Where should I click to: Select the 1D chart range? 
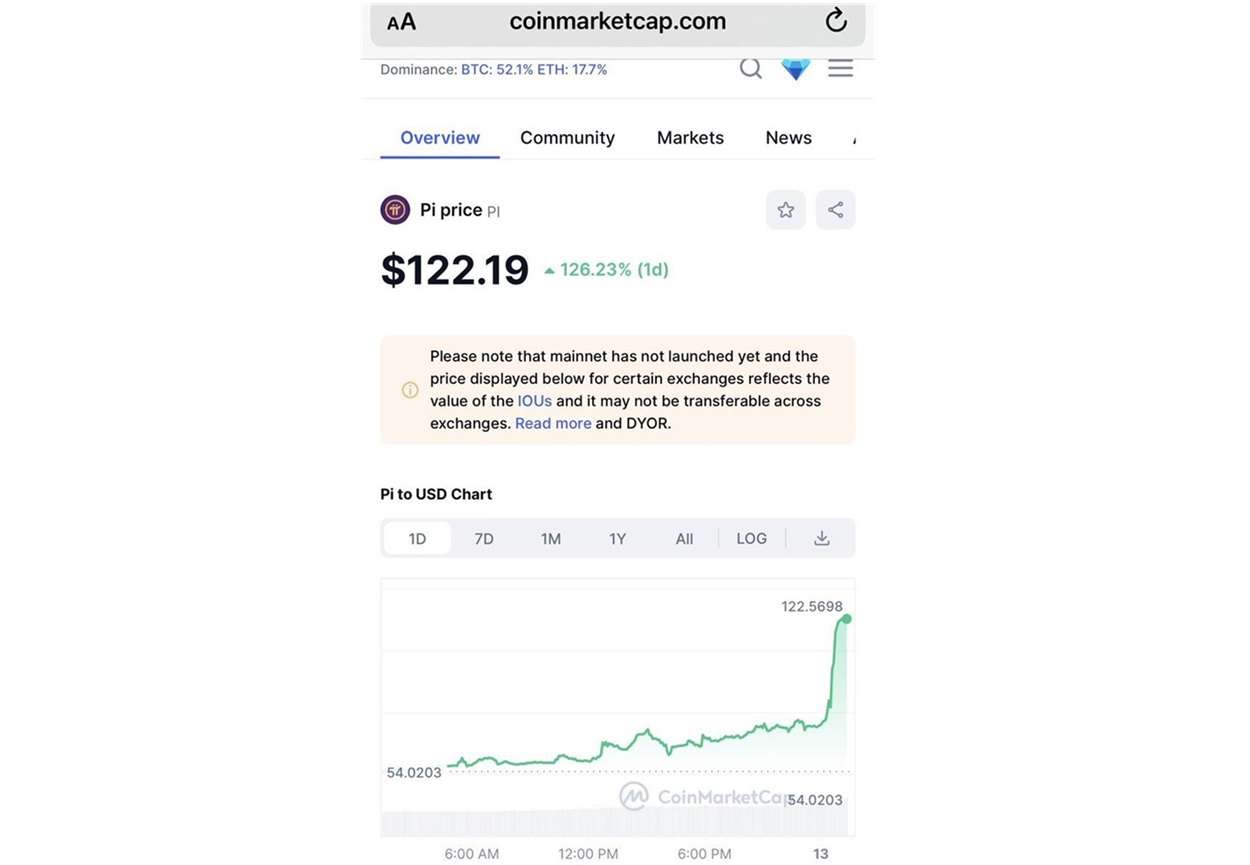tap(417, 538)
